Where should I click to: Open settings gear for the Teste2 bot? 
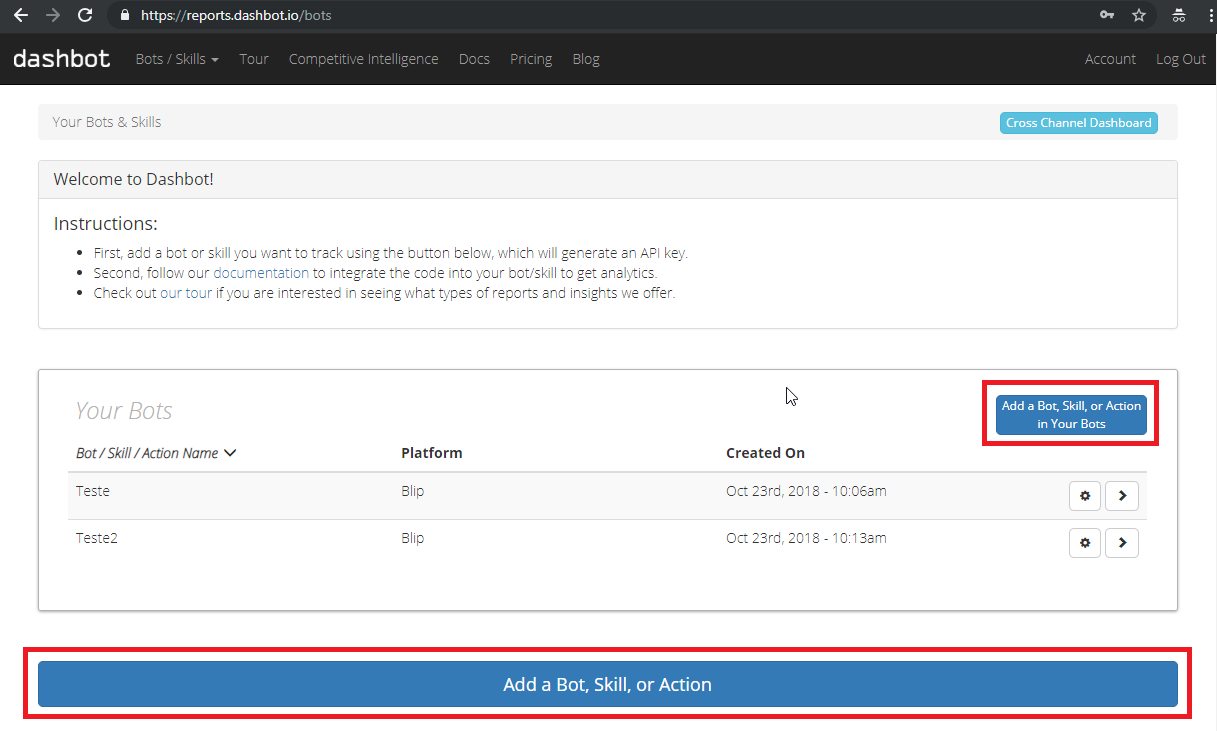(1085, 542)
